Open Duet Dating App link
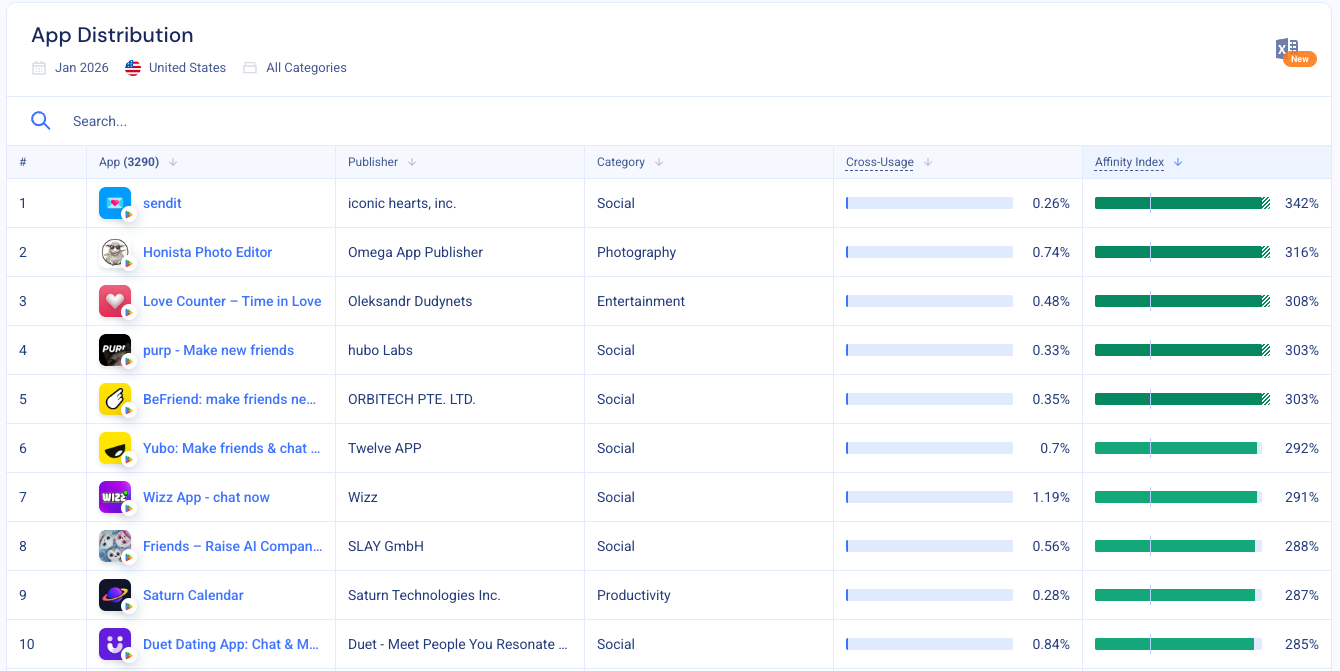Viewport: 1340px width, 671px height. pyautogui.click(x=231, y=644)
